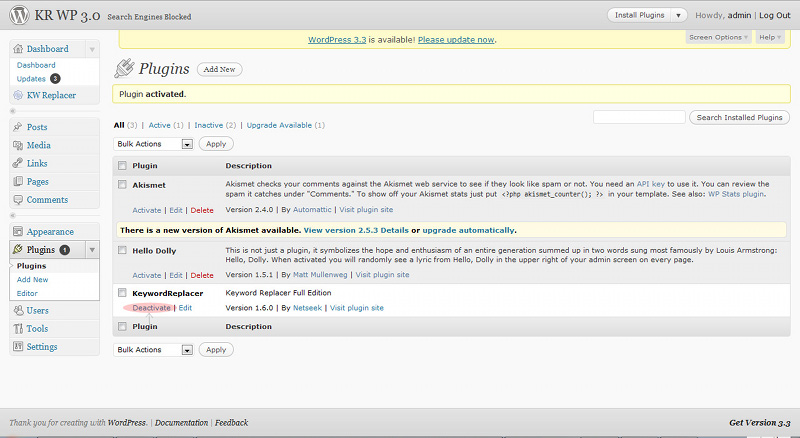Viewport: 800px width, 438px height.
Task: Open the Add New plugins submenu item
Action: 33,280
